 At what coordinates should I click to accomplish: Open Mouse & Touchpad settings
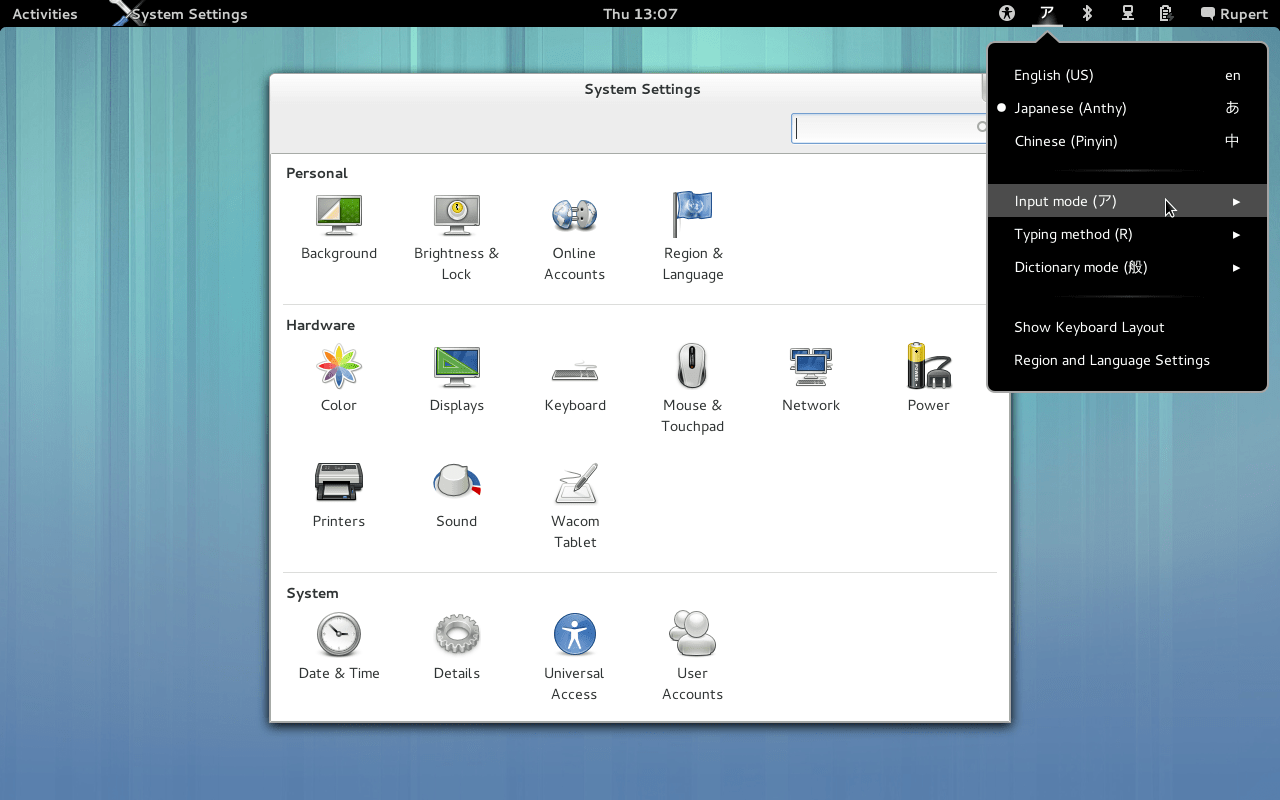692,389
